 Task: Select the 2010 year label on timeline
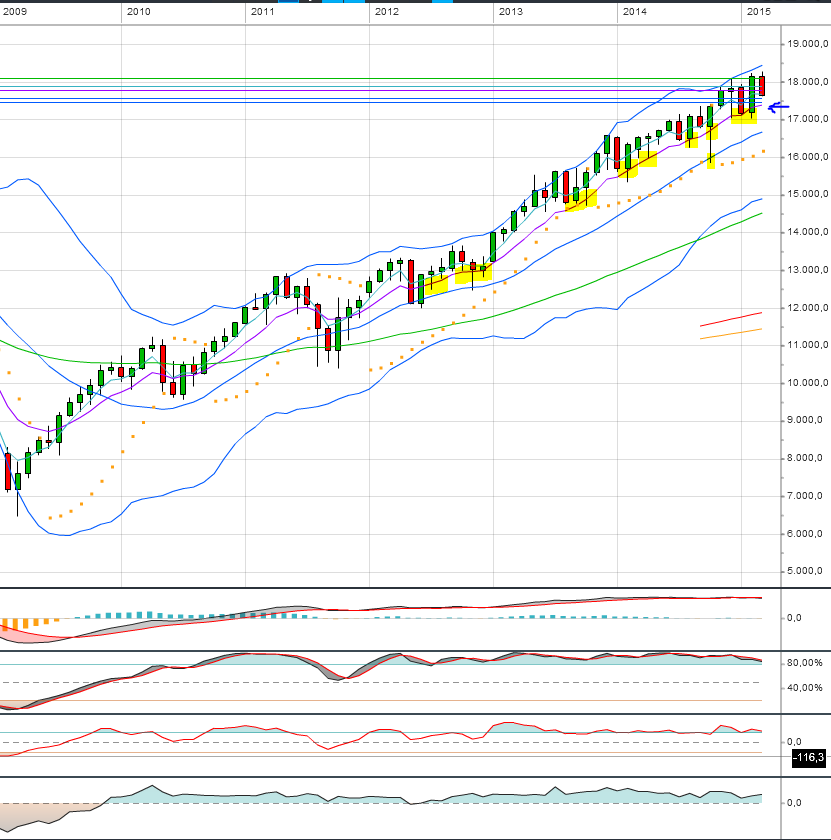(x=139, y=12)
